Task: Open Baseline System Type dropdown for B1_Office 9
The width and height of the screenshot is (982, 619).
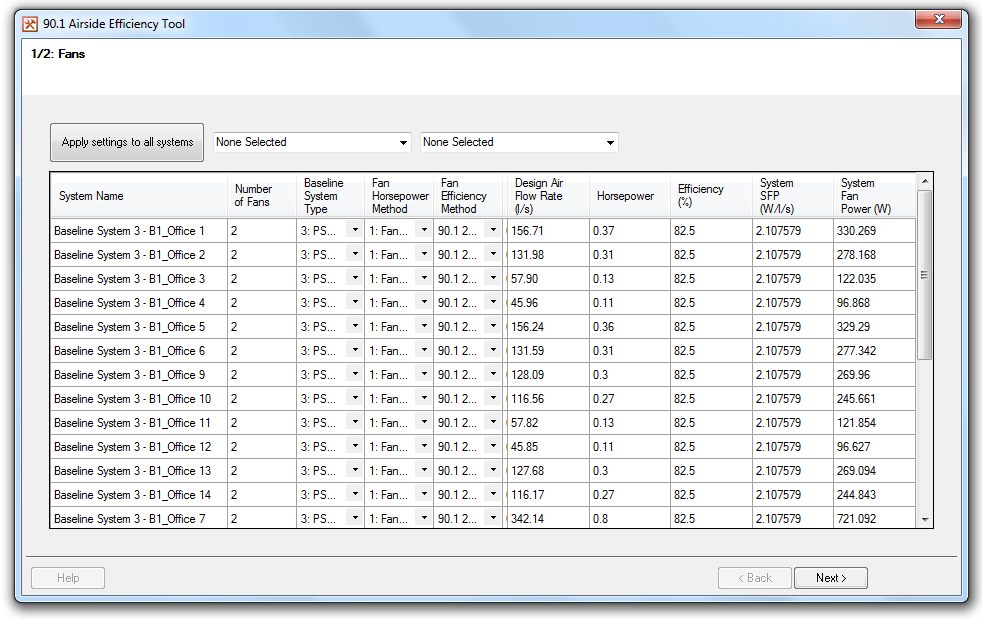Action: (355, 374)
